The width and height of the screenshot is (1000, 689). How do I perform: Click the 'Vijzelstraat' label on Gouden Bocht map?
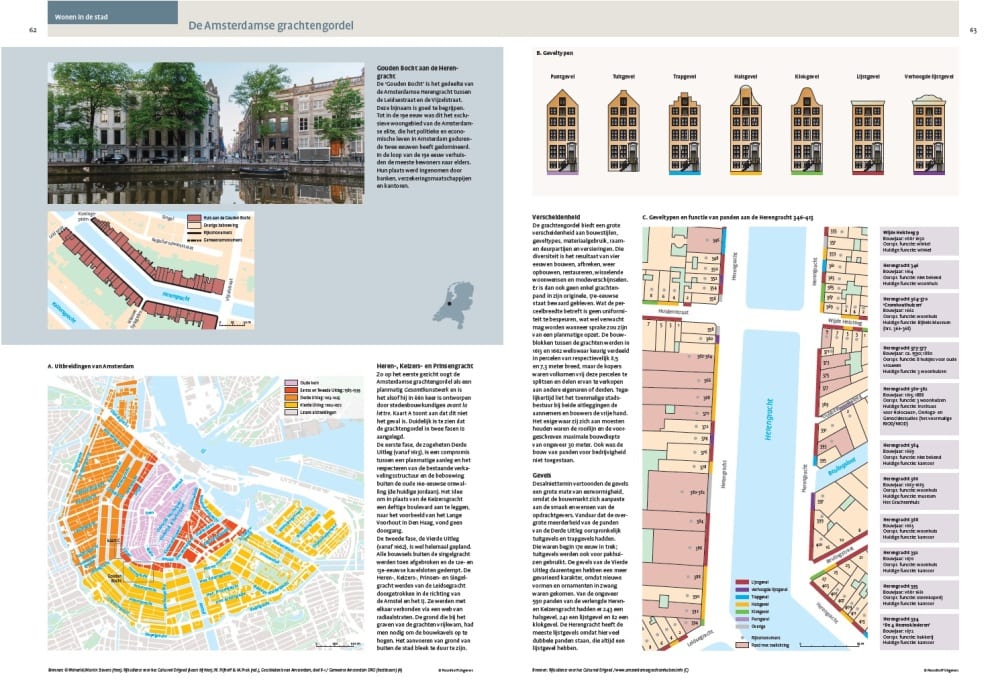click(x=230, y=288)
